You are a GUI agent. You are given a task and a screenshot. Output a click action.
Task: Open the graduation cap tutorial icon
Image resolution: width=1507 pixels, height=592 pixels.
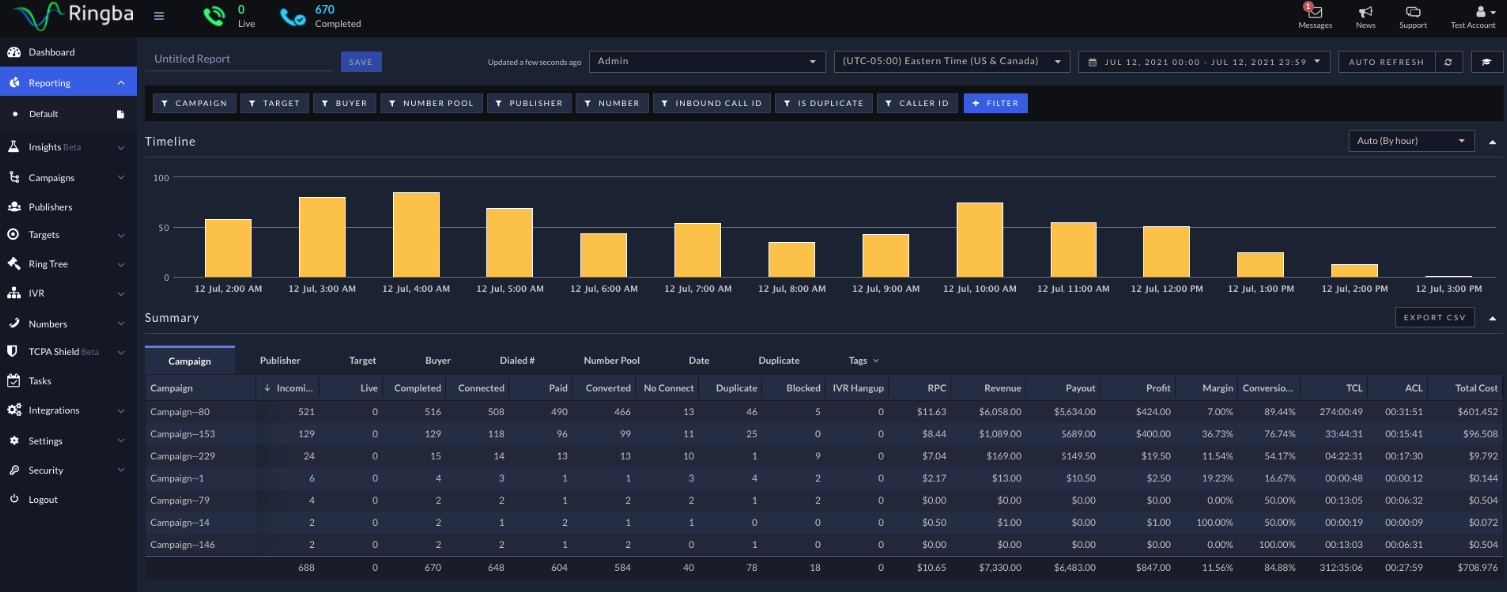point(1487,62)
